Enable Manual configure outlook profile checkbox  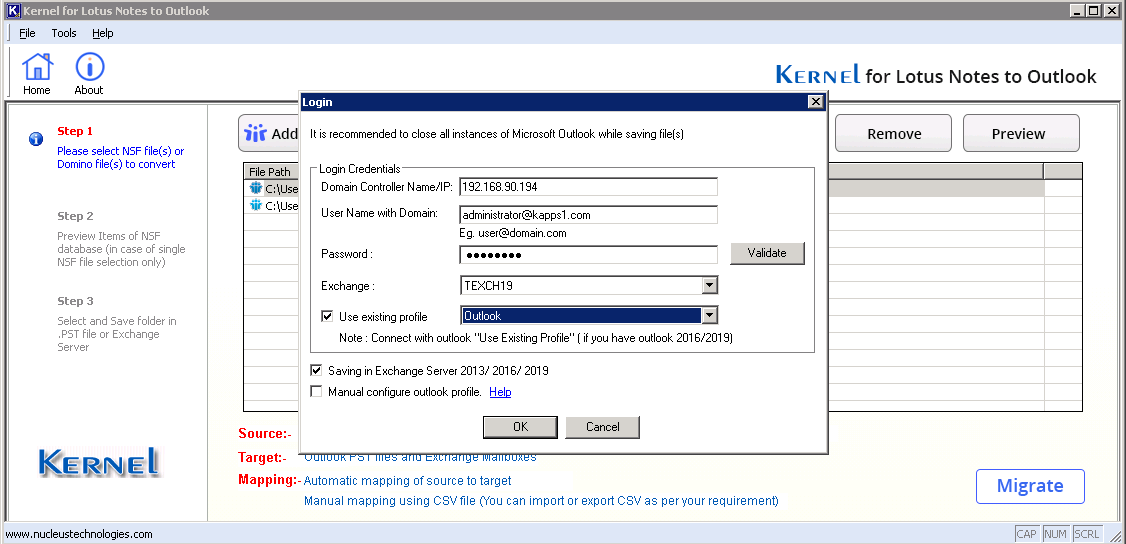316,391
